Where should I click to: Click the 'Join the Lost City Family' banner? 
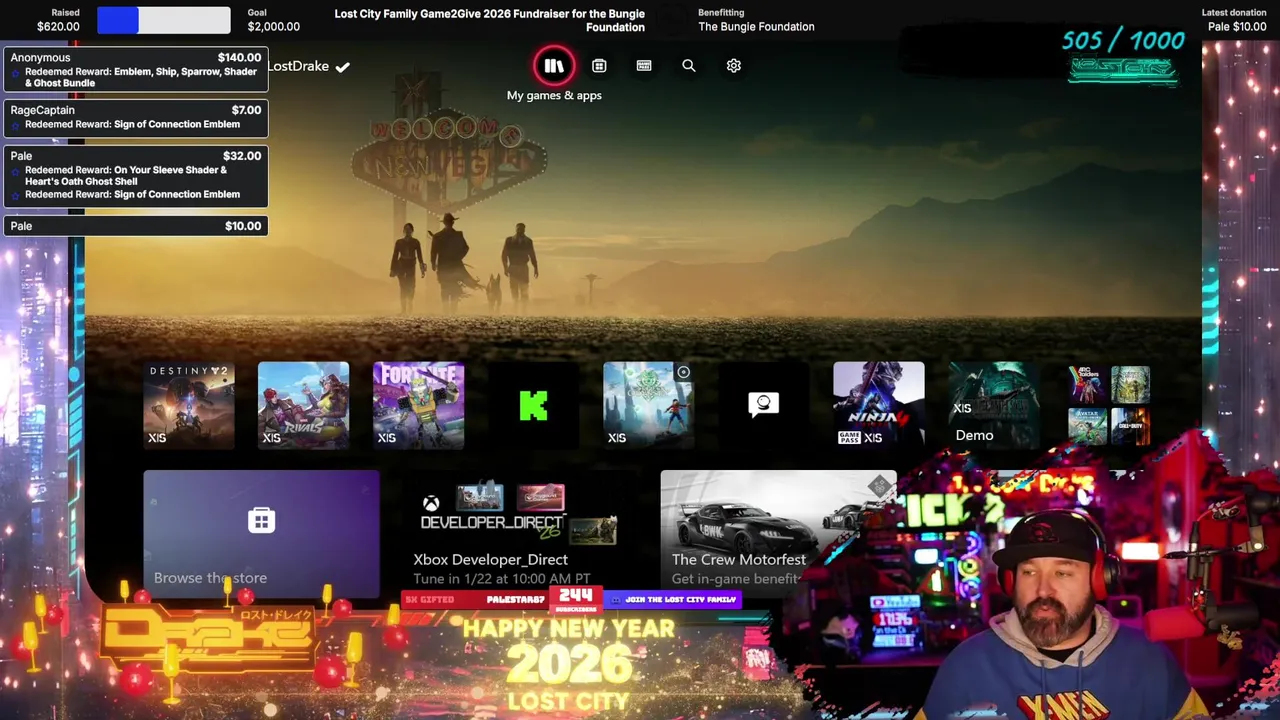[674, 600]
